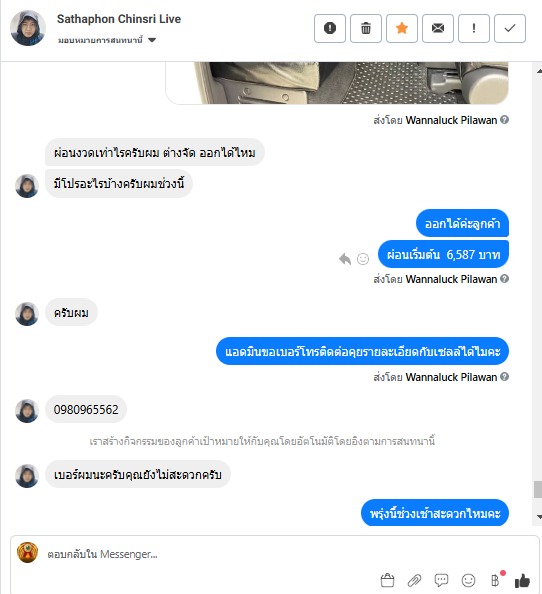Click the Sathaphon Chinsri Live name link
This screenshot has height=594, width=542.
click(119, 19)
